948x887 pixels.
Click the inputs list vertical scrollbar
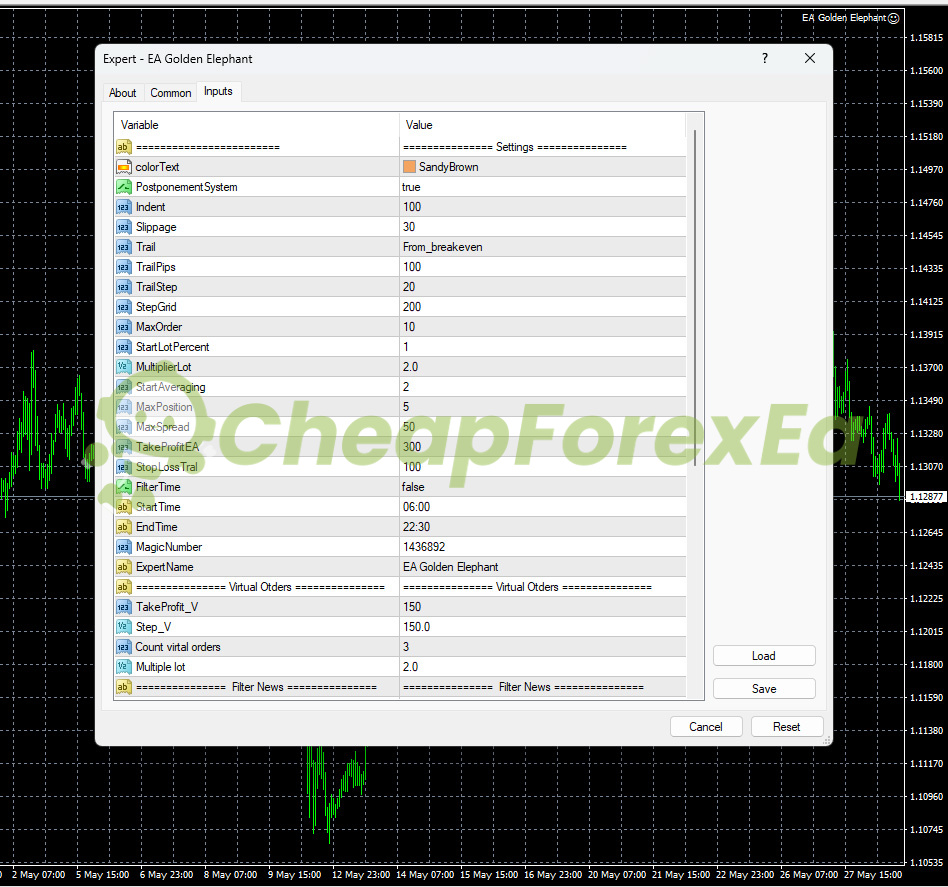pos(695,297)
